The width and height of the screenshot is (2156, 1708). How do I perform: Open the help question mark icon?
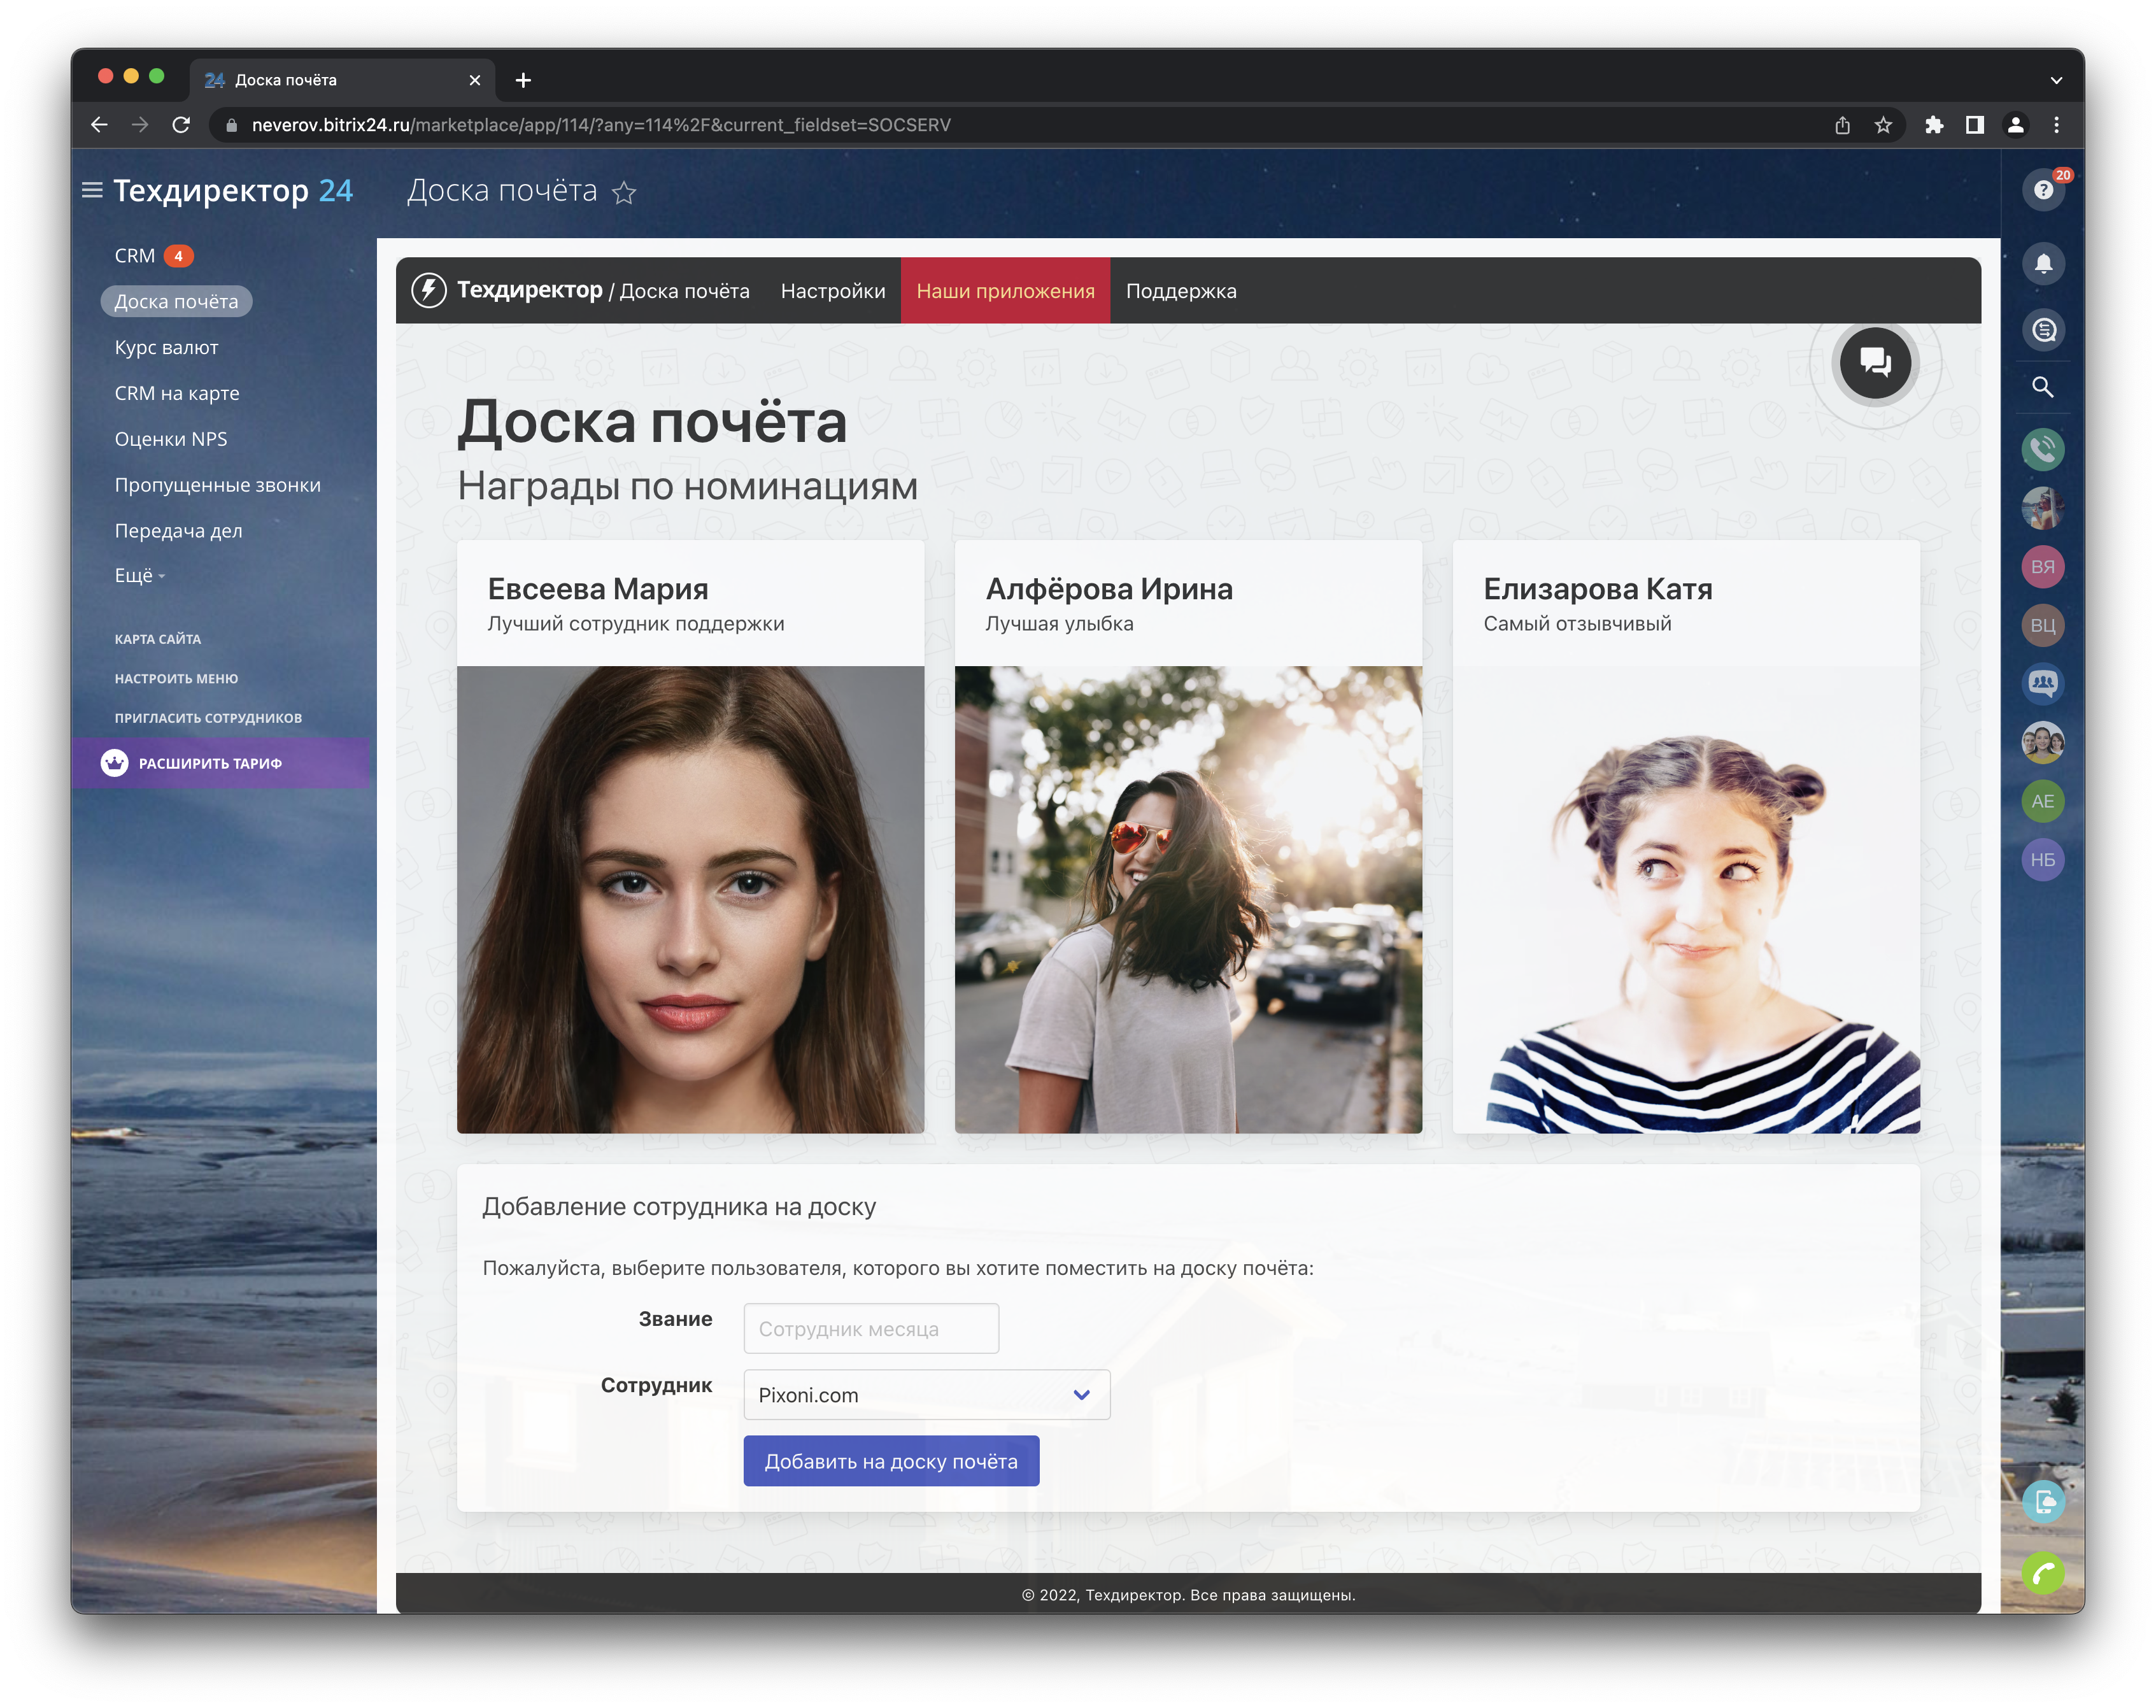[x=2043, y=190]
